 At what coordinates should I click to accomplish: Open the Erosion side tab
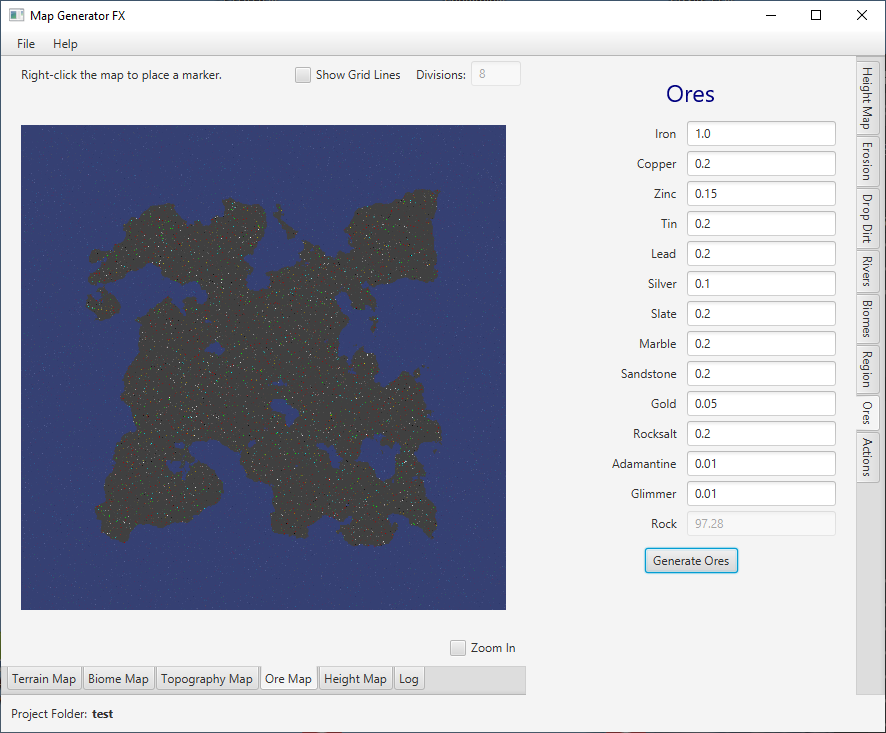tap(866, 160)
